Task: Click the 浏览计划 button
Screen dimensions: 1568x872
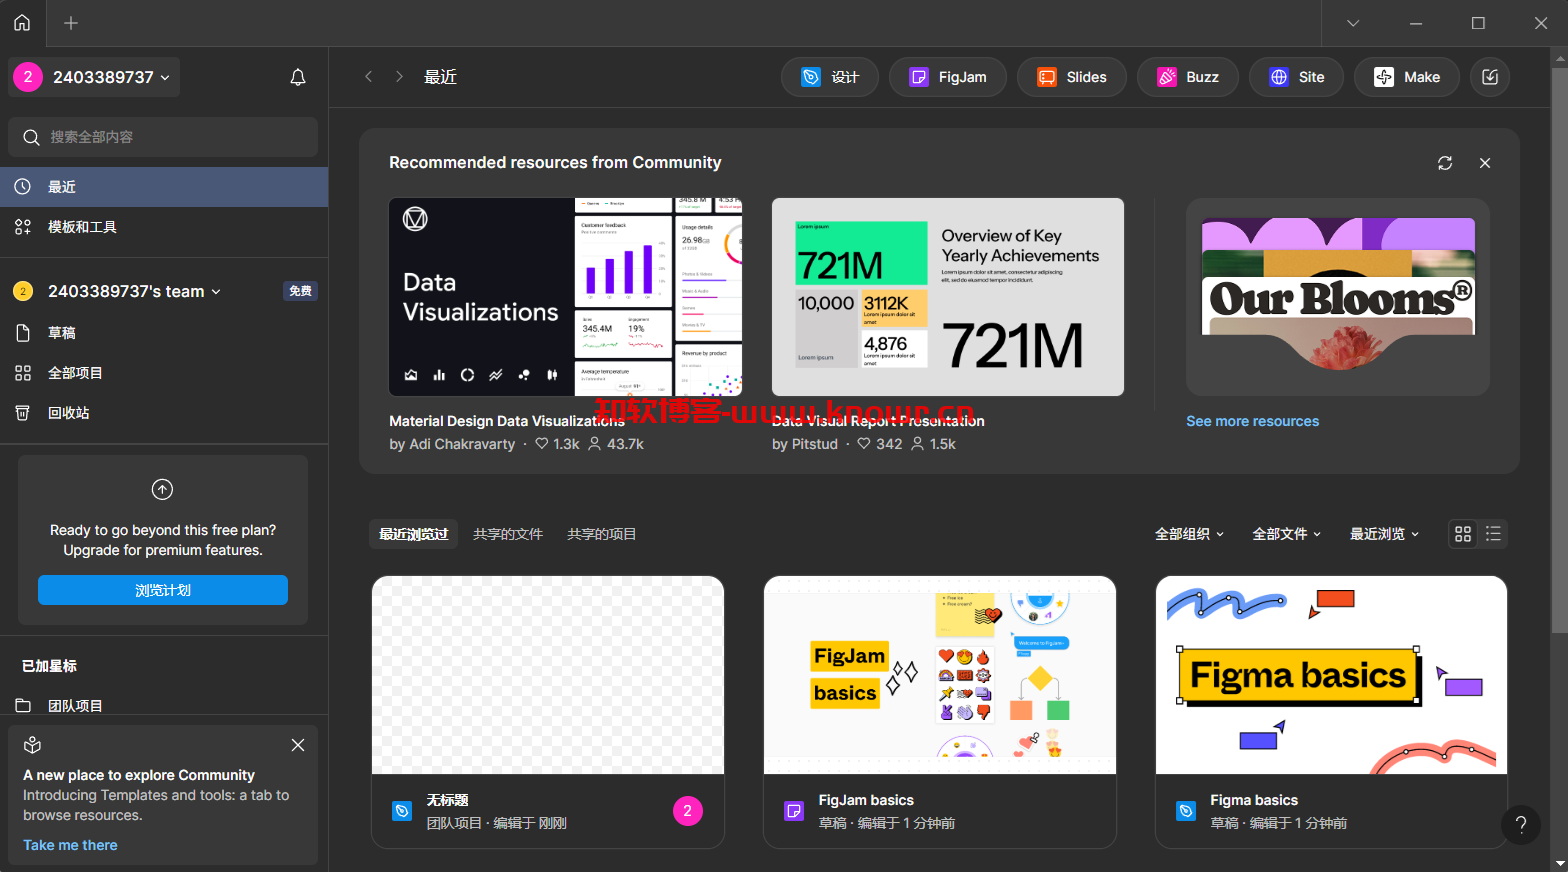Action: point(163,590)
